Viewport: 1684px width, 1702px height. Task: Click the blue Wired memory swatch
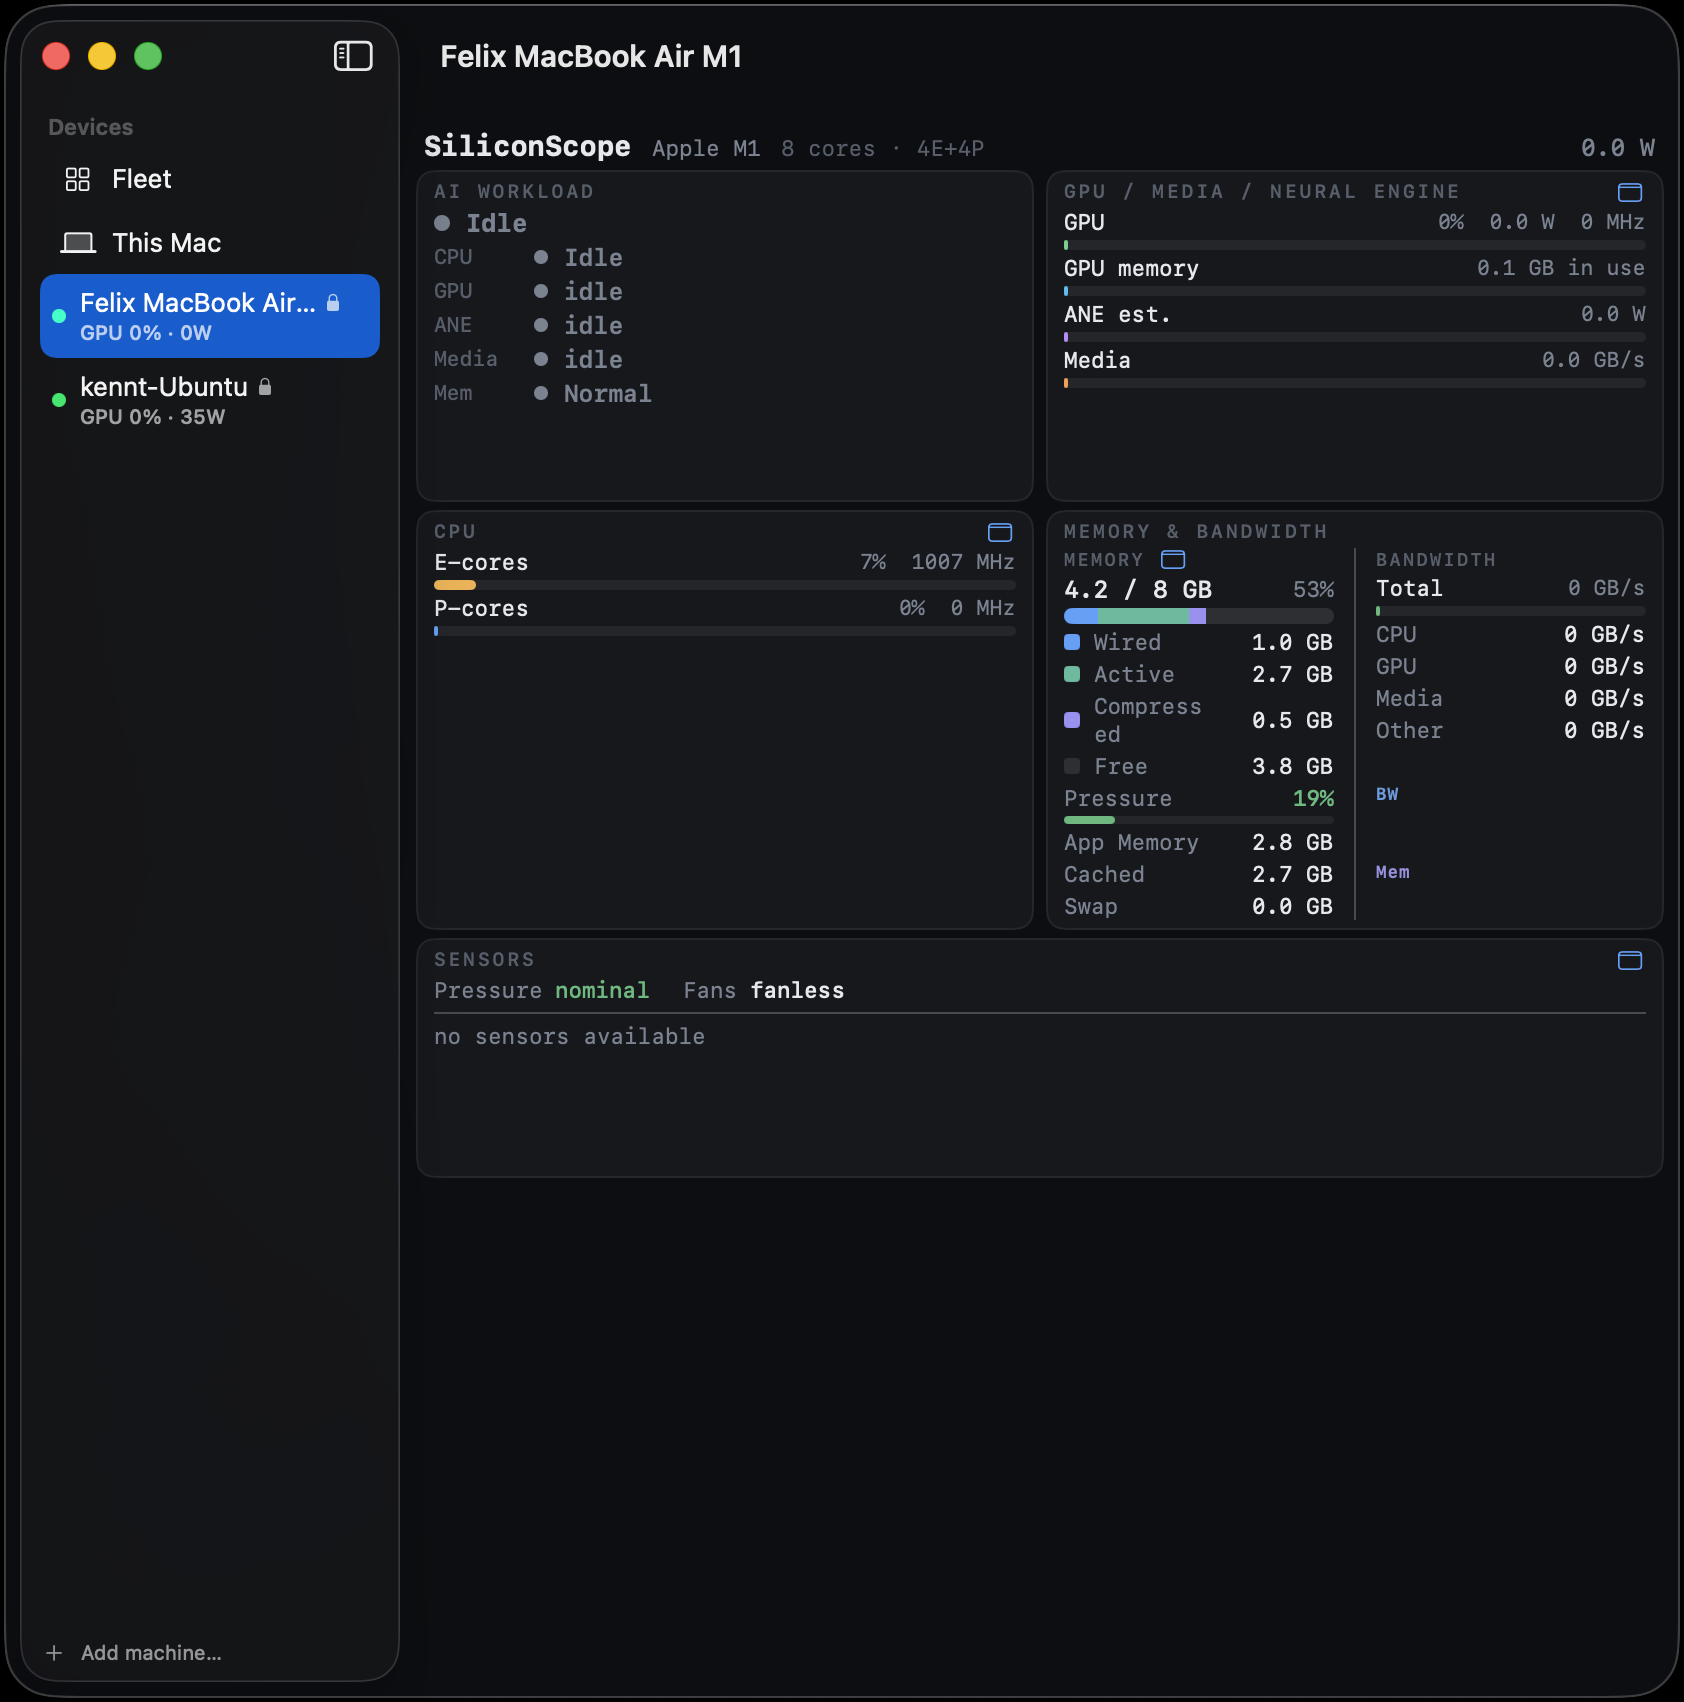tap(1072, 642)
